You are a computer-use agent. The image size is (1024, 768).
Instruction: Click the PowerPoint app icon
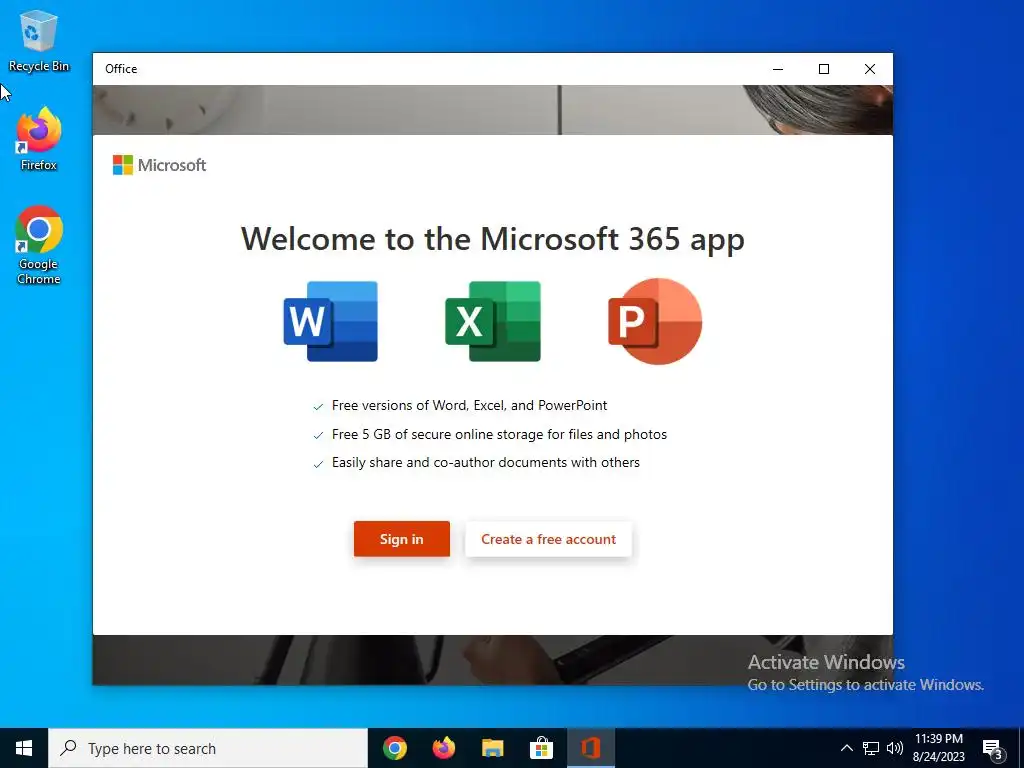(655, 321)
